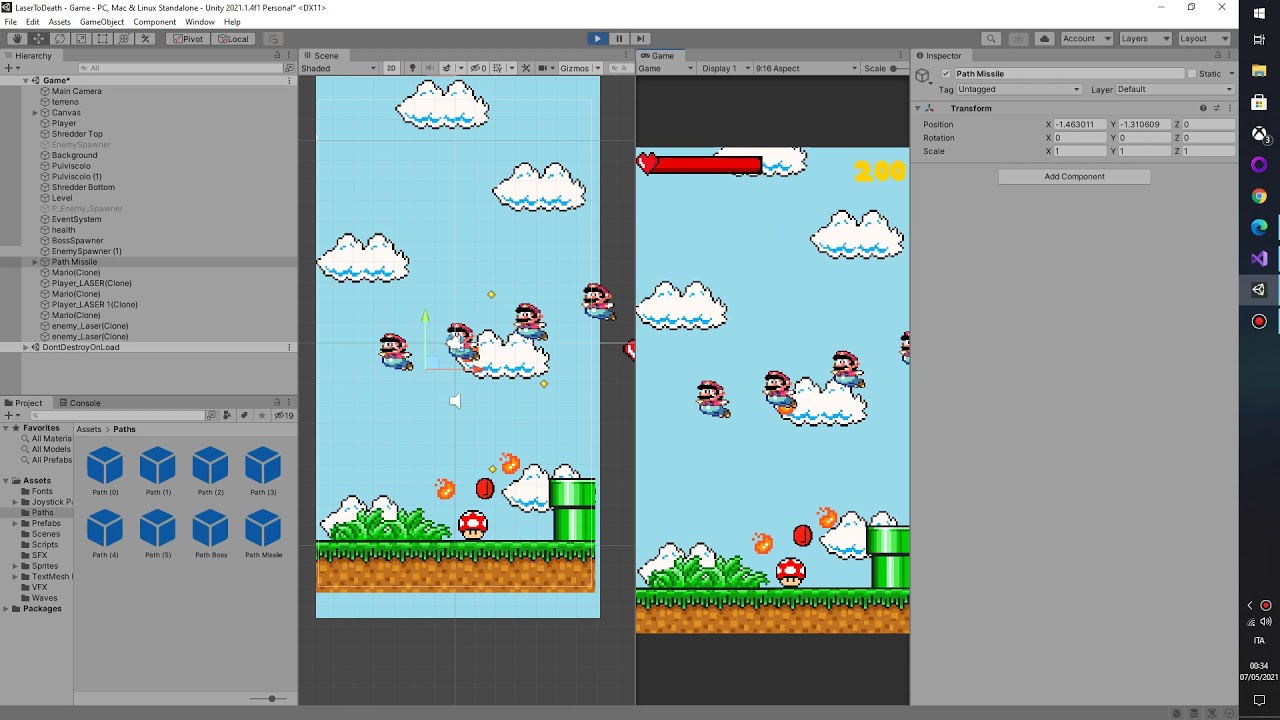Open the Tag Untagged dropdown
1280x720 pixels.
(x=1019, y=89)
